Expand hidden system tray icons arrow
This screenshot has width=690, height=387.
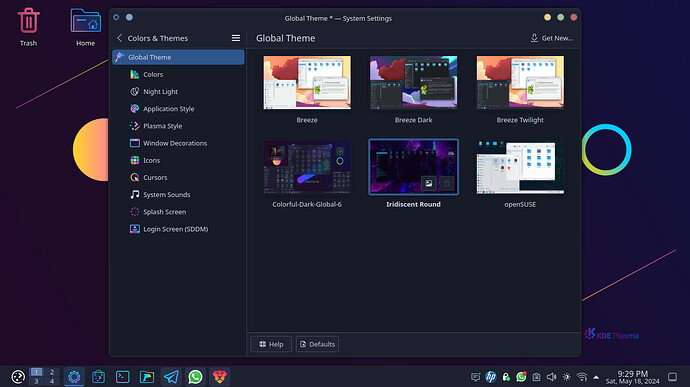click(x=596, y=377)
